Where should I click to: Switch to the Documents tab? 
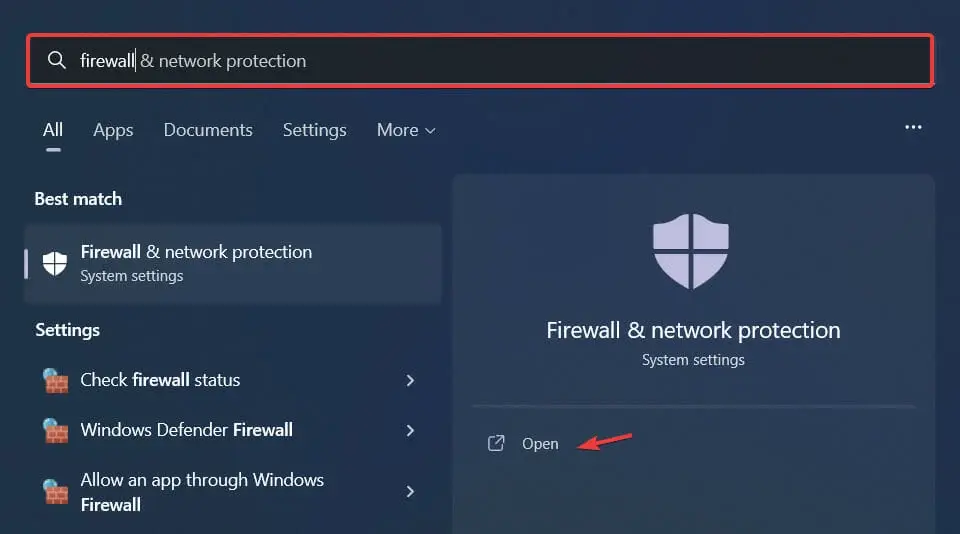click(x=208, y=130)
